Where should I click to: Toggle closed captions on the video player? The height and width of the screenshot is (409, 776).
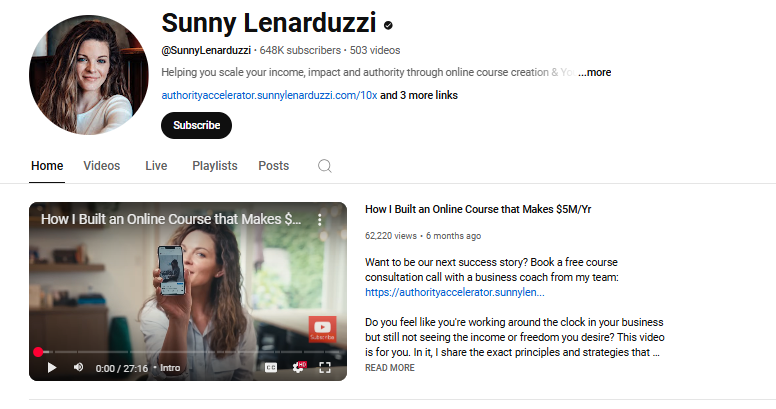click(271, 367)
